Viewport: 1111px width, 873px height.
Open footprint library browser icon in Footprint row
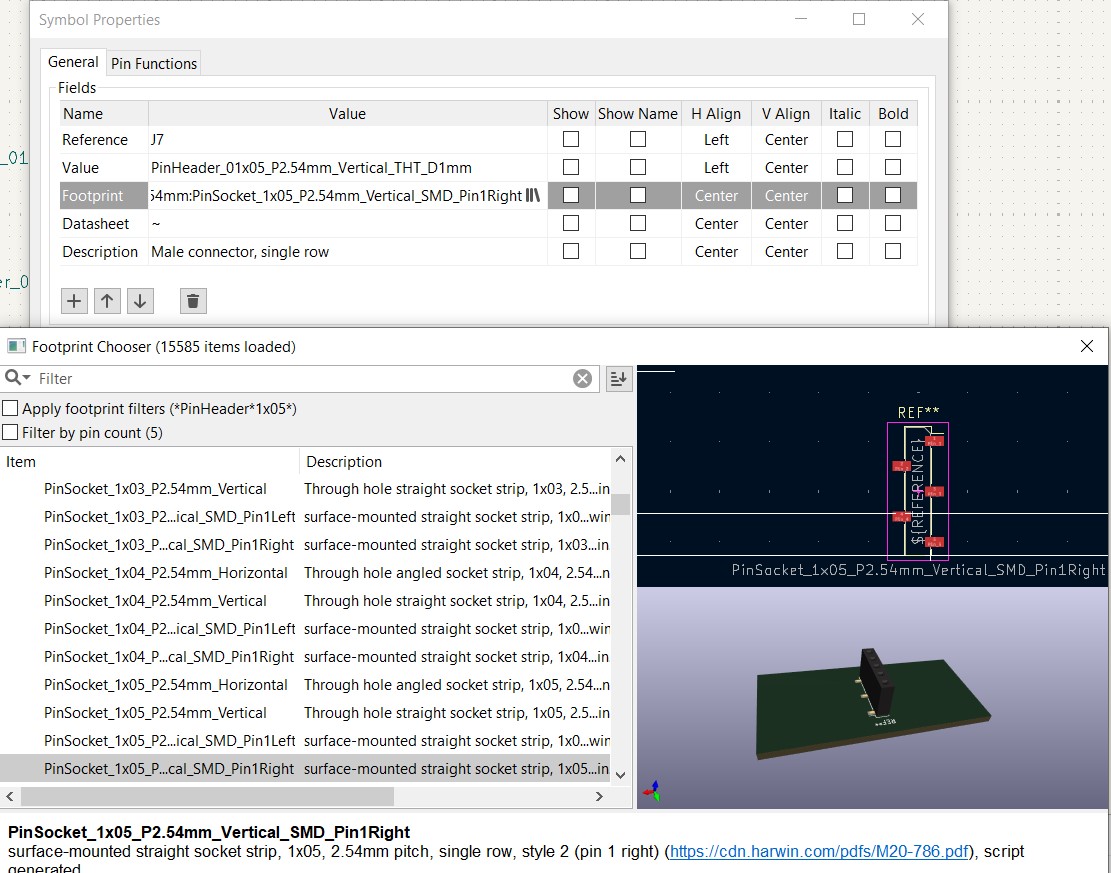click(533, 196)
